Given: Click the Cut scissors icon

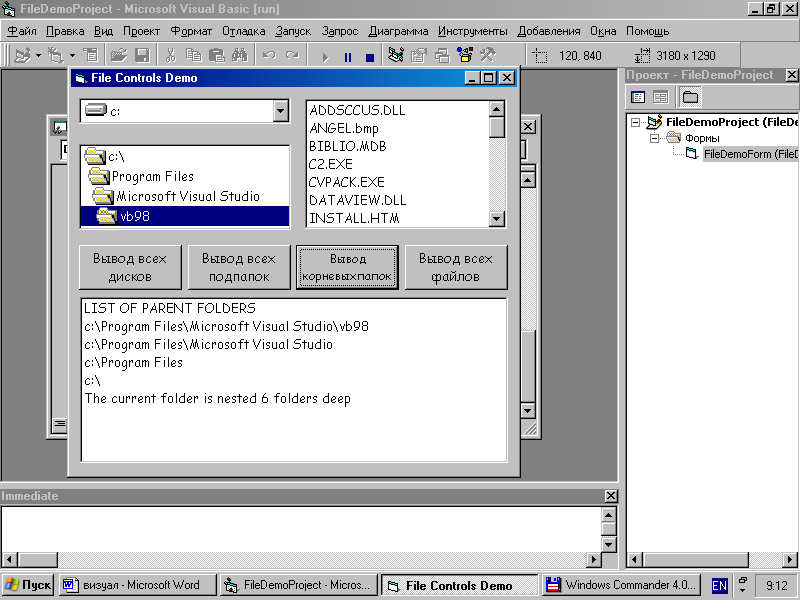Looking at the screenshot, I should click(x=170, y=55).
